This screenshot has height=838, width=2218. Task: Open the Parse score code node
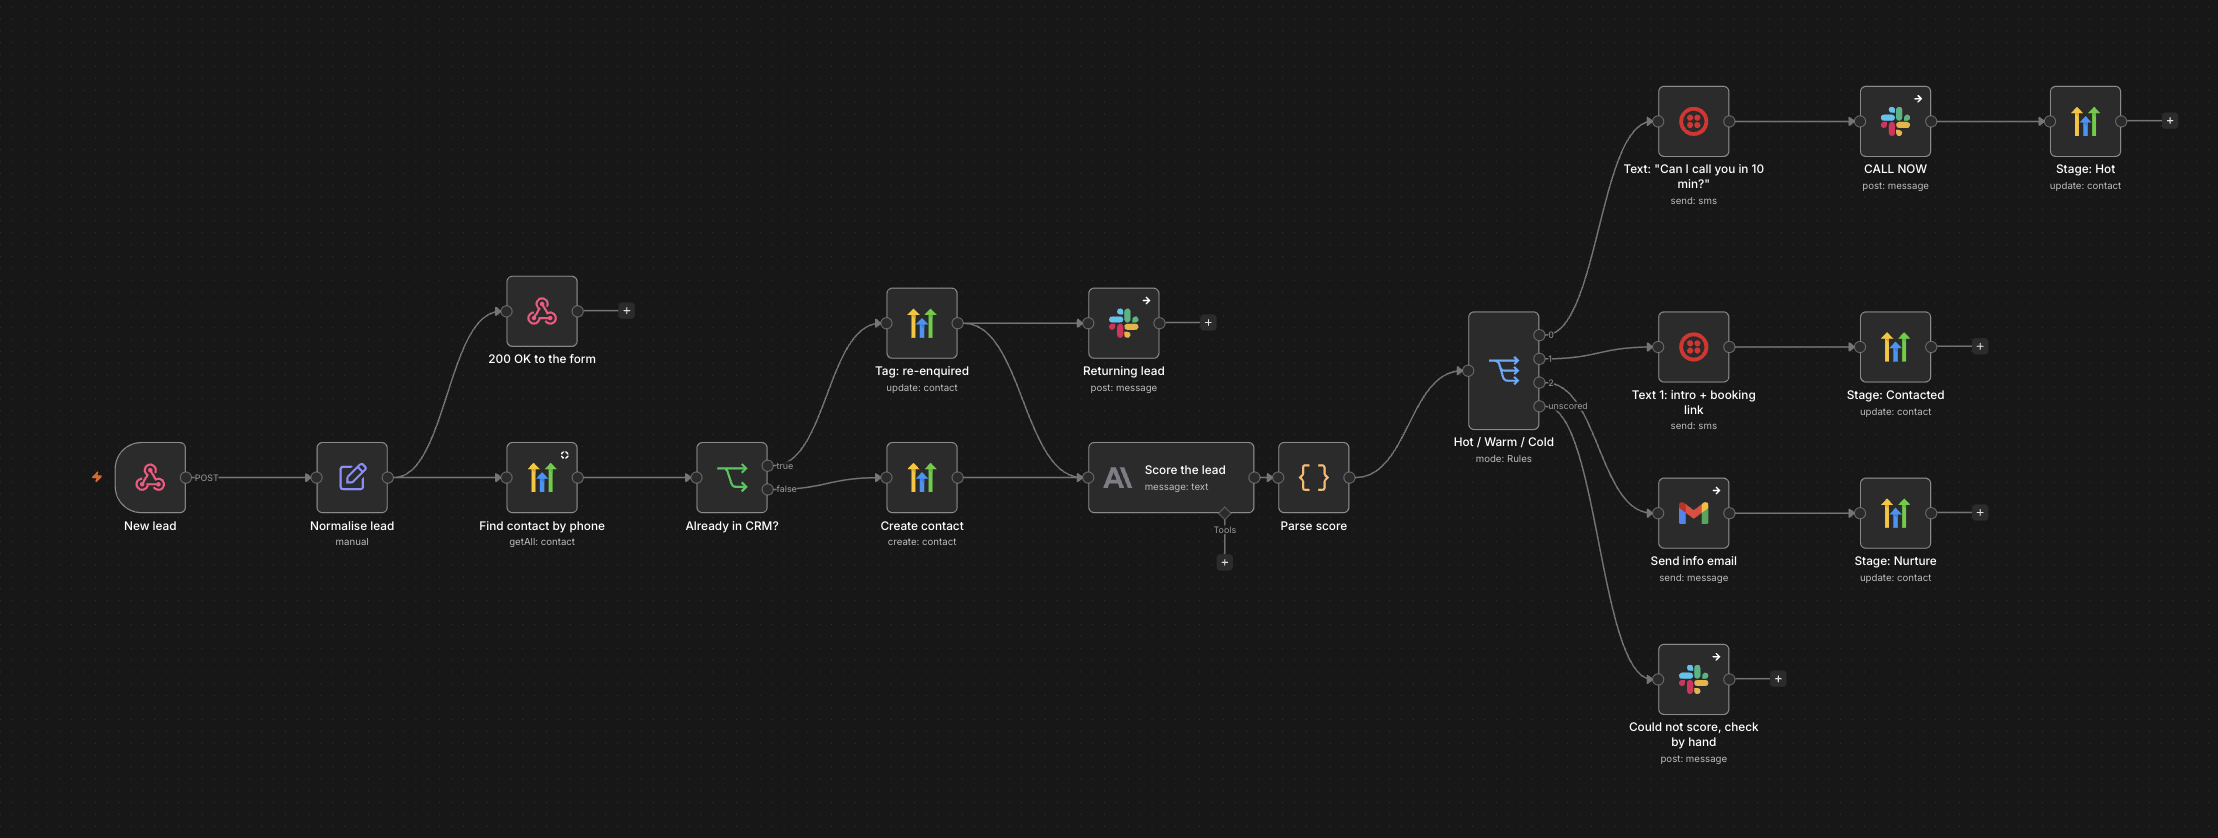1314,477
